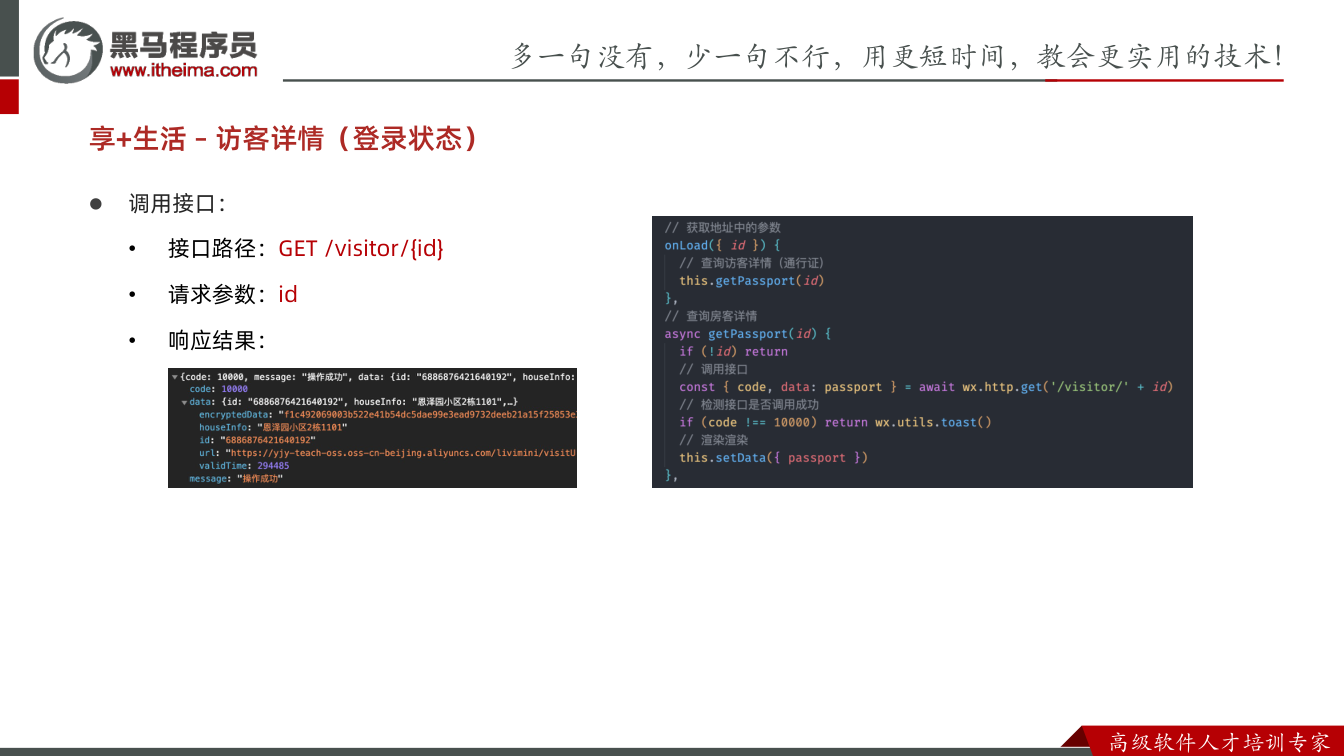Click the 接口路径 label
The image size is (1344, 756).
click(217, 249)
